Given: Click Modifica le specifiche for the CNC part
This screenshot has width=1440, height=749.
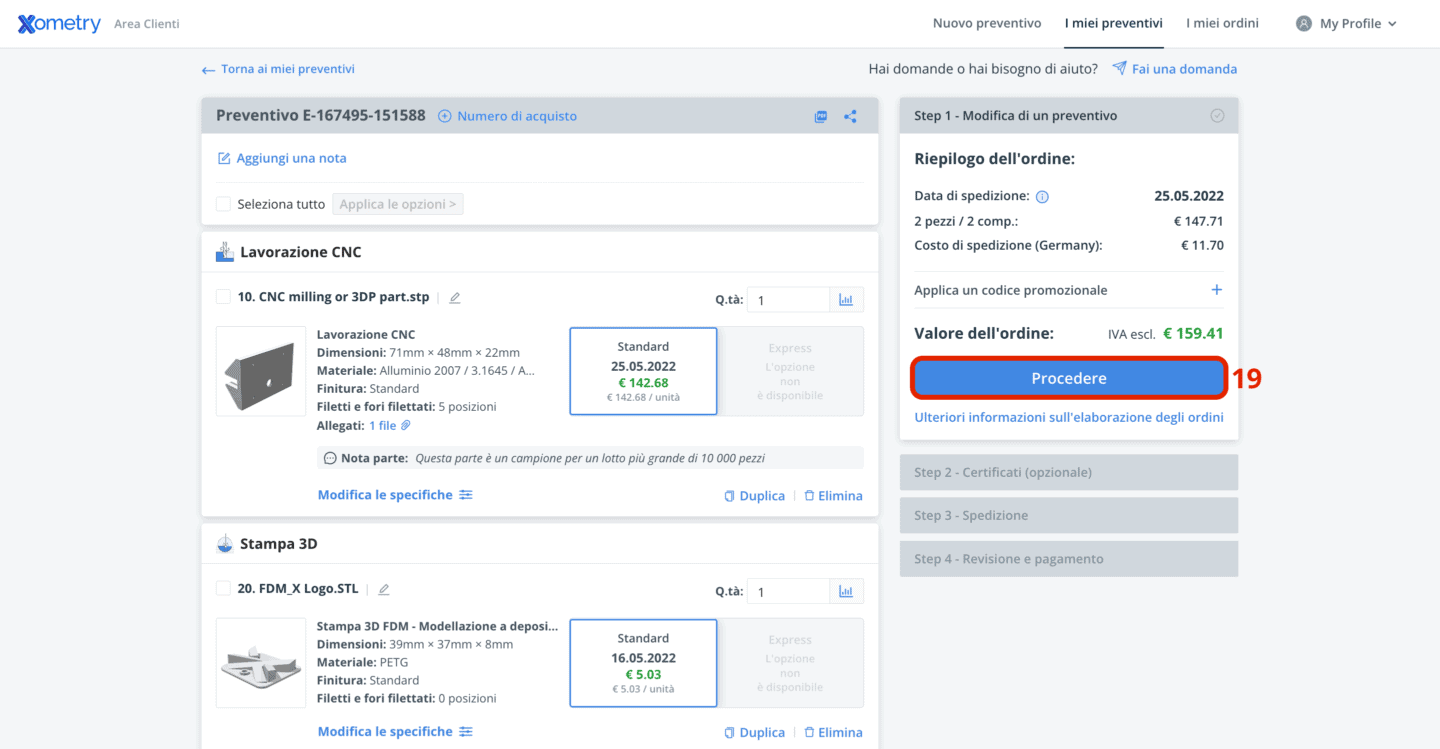Looking at the screenshot, I should point(385,495).
